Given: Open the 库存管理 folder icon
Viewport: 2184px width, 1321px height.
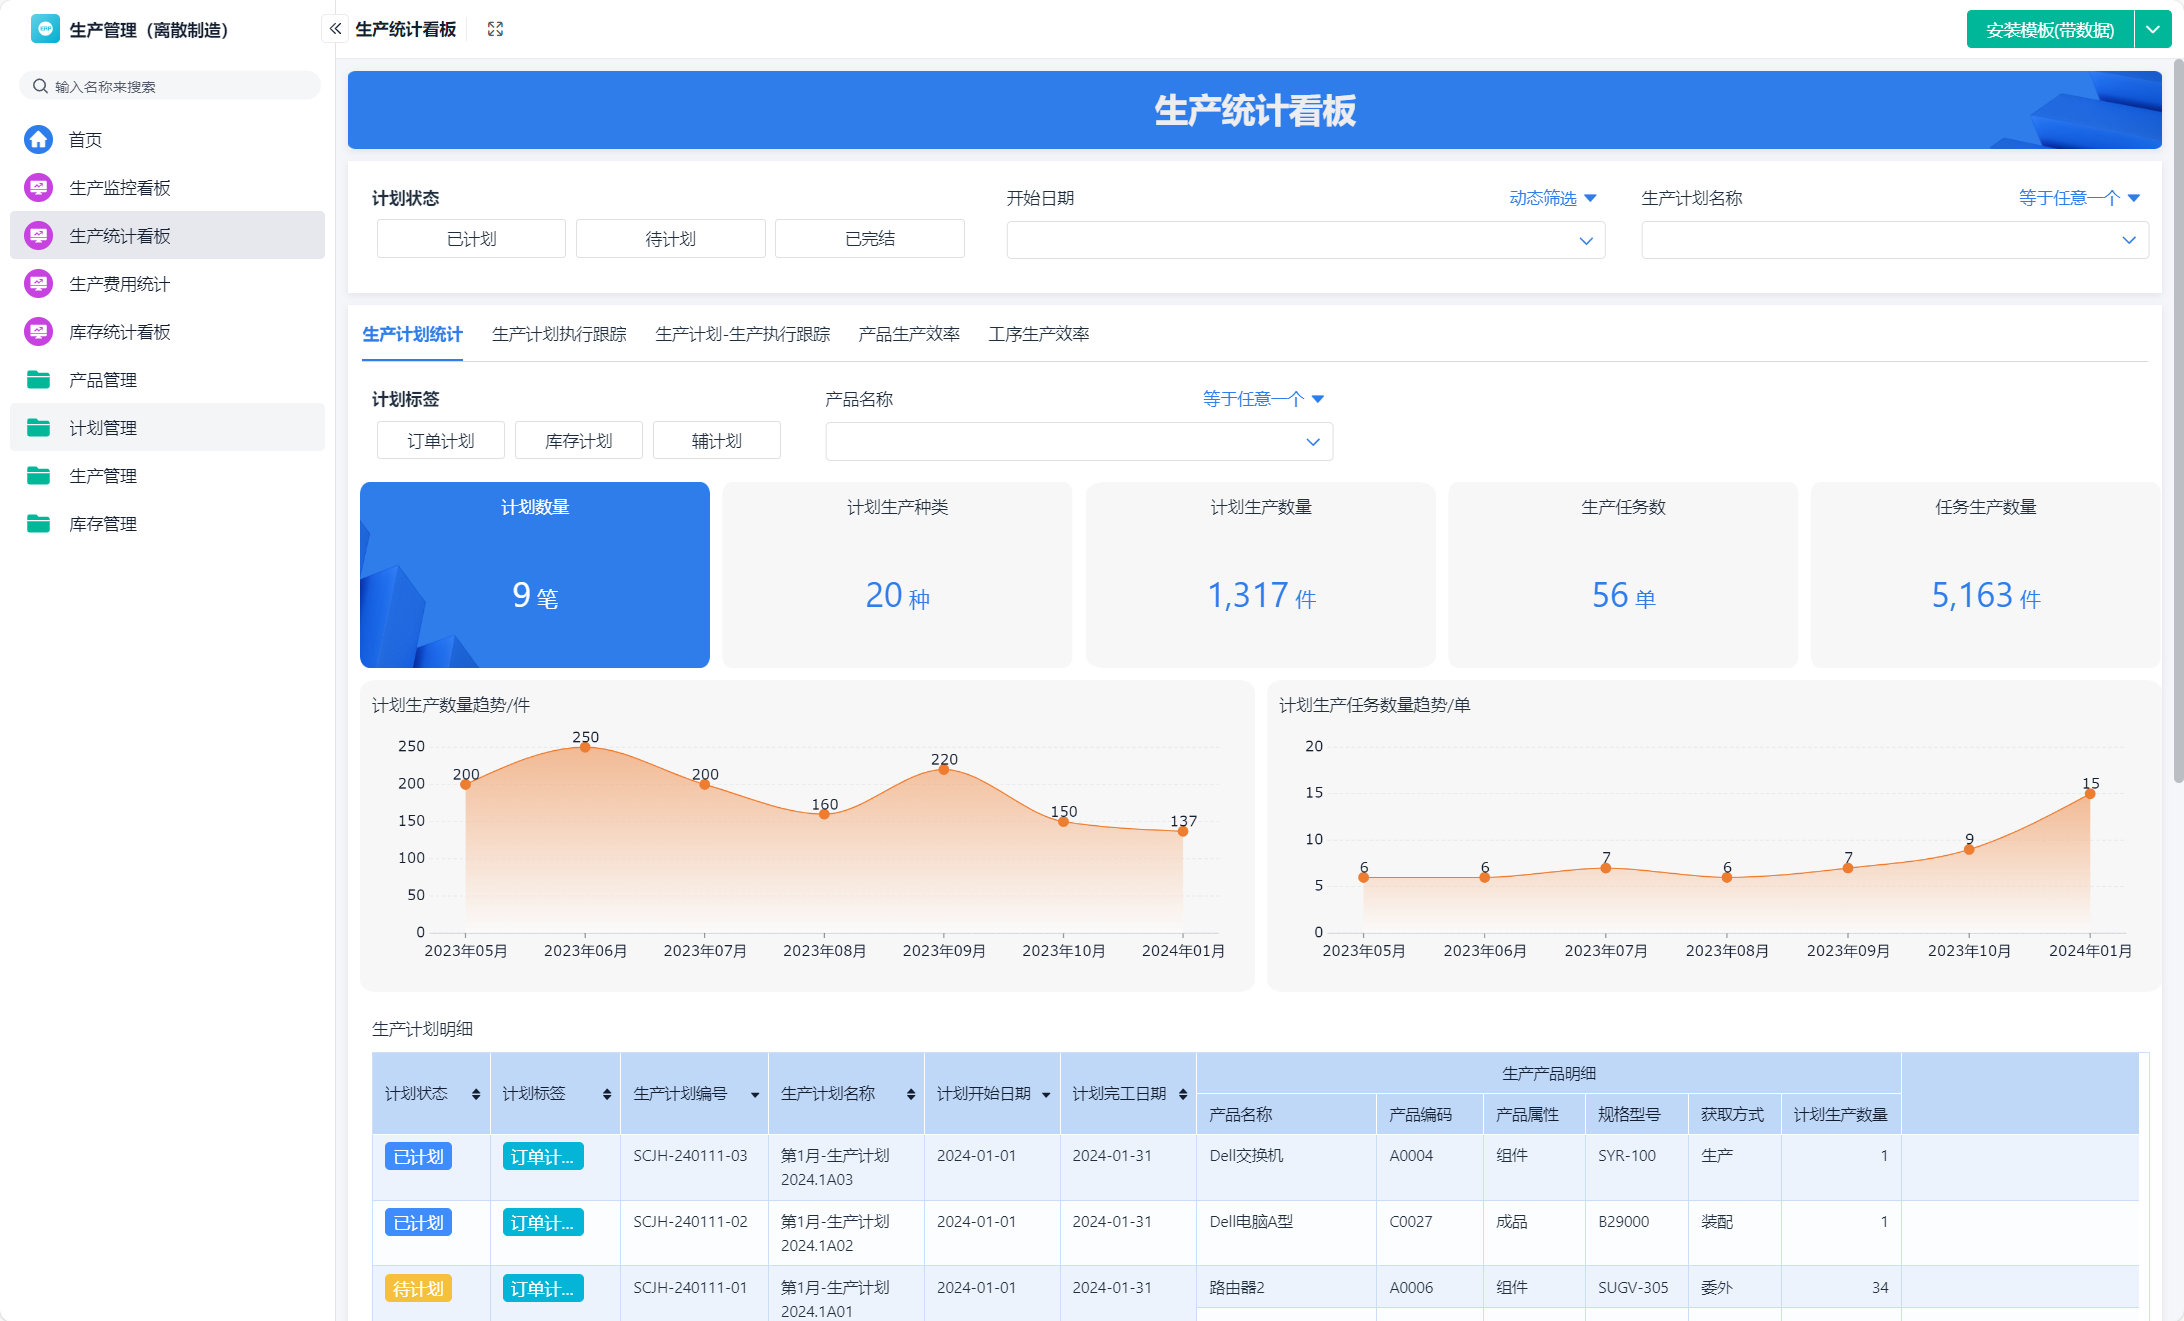Looking at the screenshot, I should (x=38, y=524).
